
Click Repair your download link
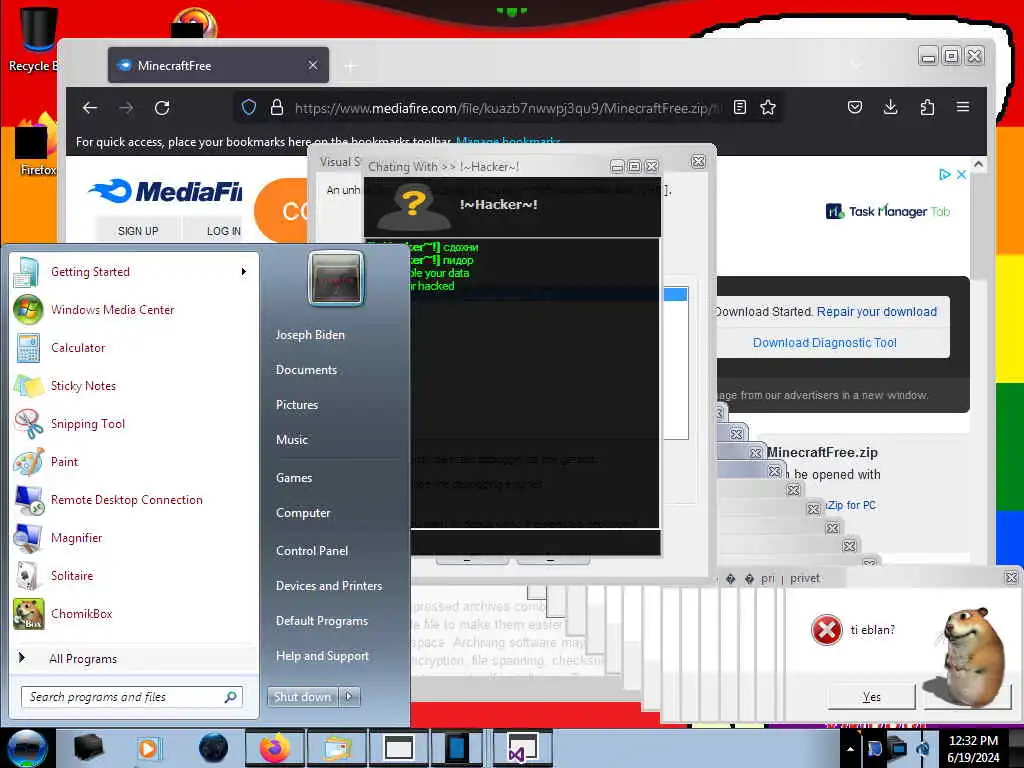(x=876, y=312)
